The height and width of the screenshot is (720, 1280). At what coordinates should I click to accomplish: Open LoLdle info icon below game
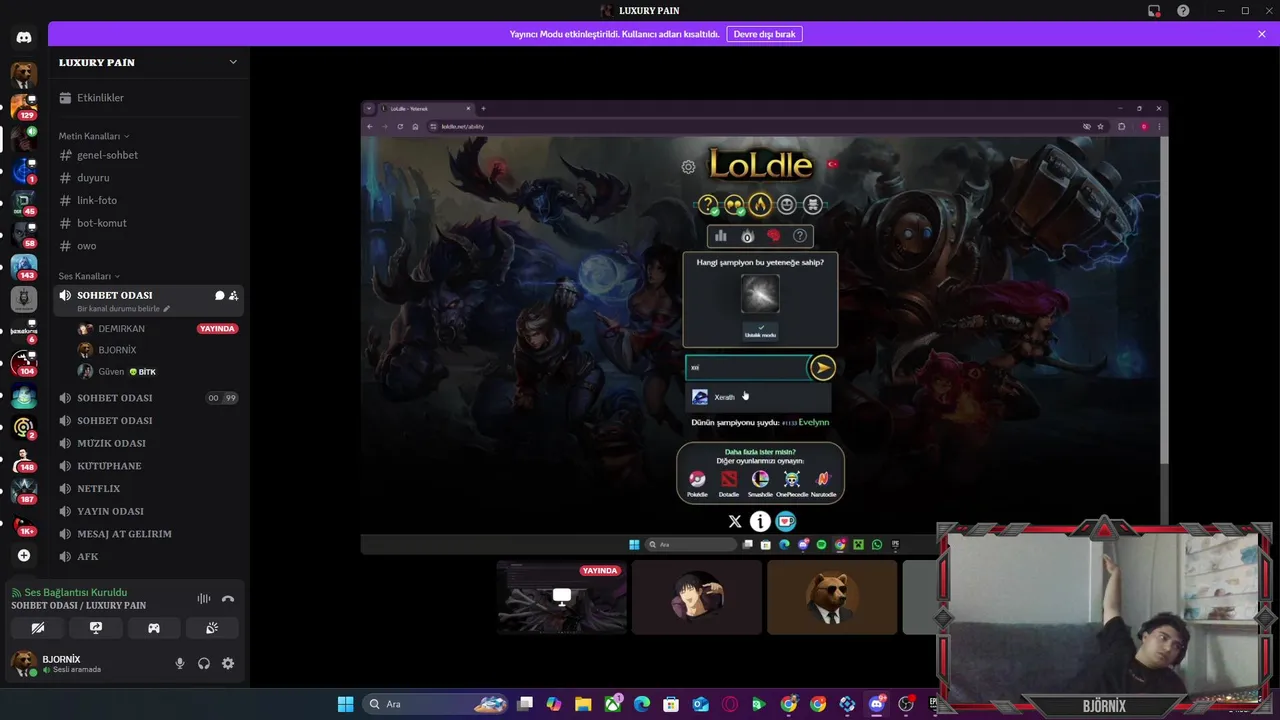click(761, 521)
